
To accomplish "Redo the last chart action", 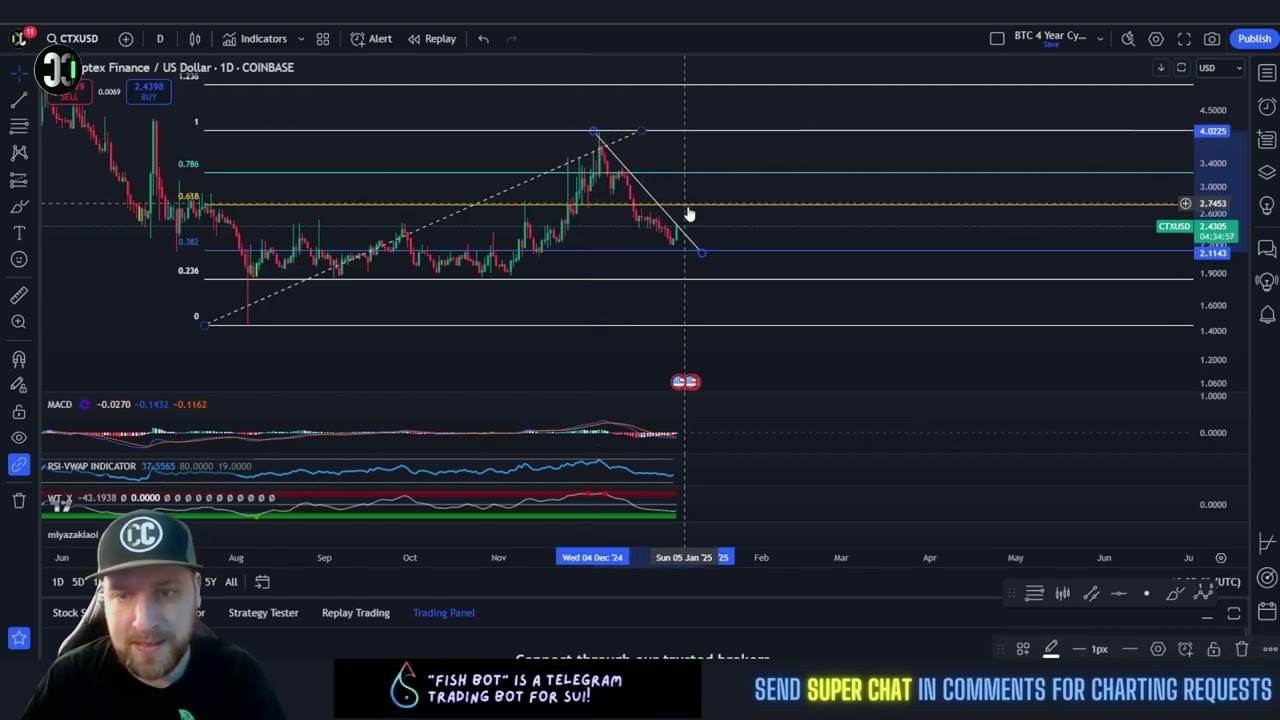I will click(512, 39).
